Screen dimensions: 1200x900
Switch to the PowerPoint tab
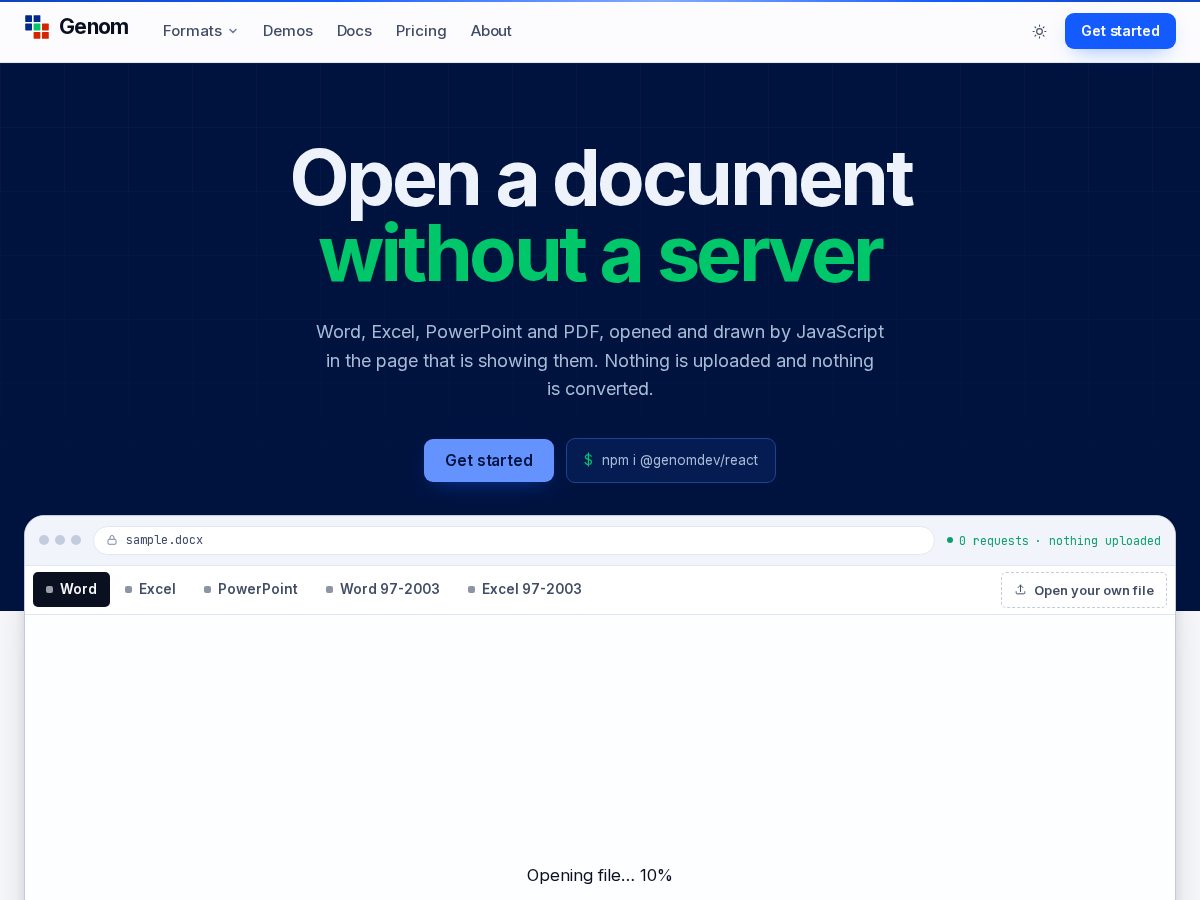coord(251,589)
